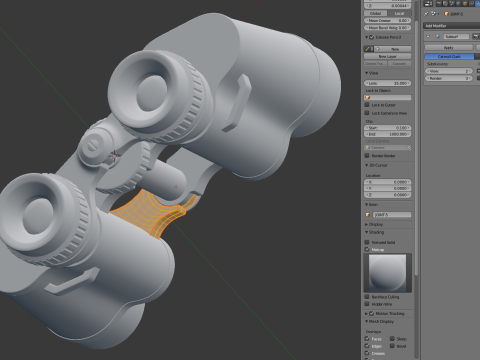Screen dimensions: 480x360
Task: Click the cube icon in Local Camera field
Action: (x=368, y=147)
